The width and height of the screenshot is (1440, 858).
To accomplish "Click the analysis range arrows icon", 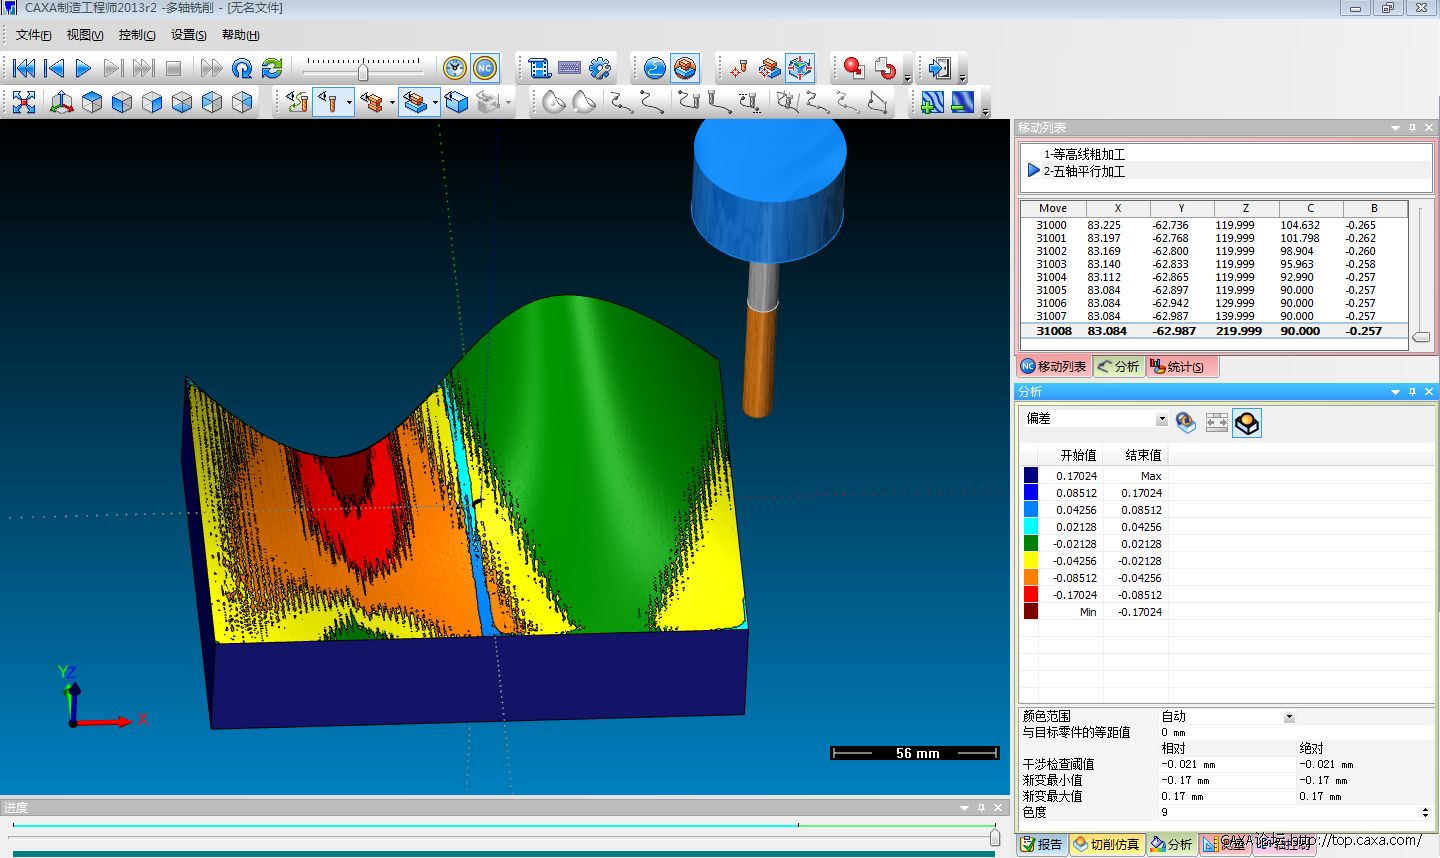I will pos(1216,423).
